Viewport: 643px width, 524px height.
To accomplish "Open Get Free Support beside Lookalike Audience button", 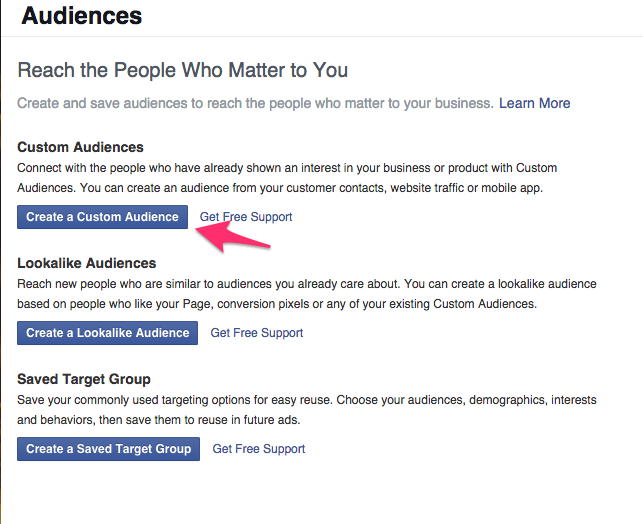I will [257, 333].
